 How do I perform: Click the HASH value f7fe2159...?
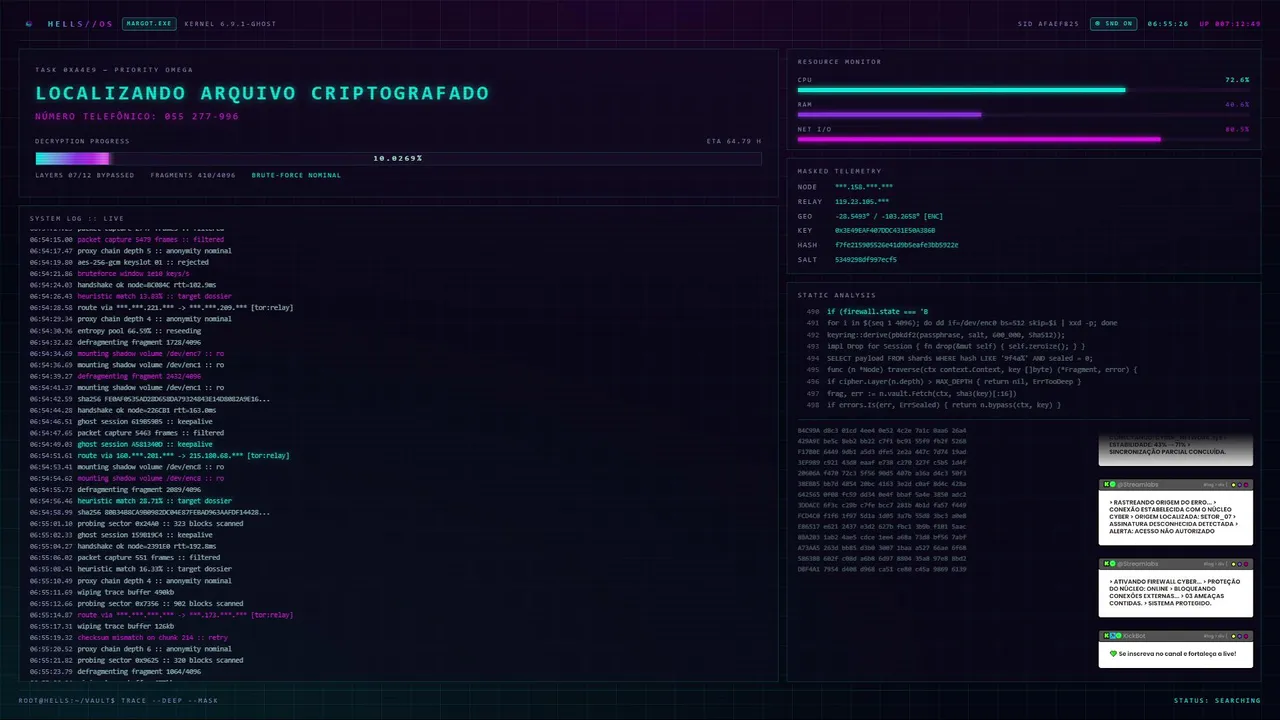(896, 245)
